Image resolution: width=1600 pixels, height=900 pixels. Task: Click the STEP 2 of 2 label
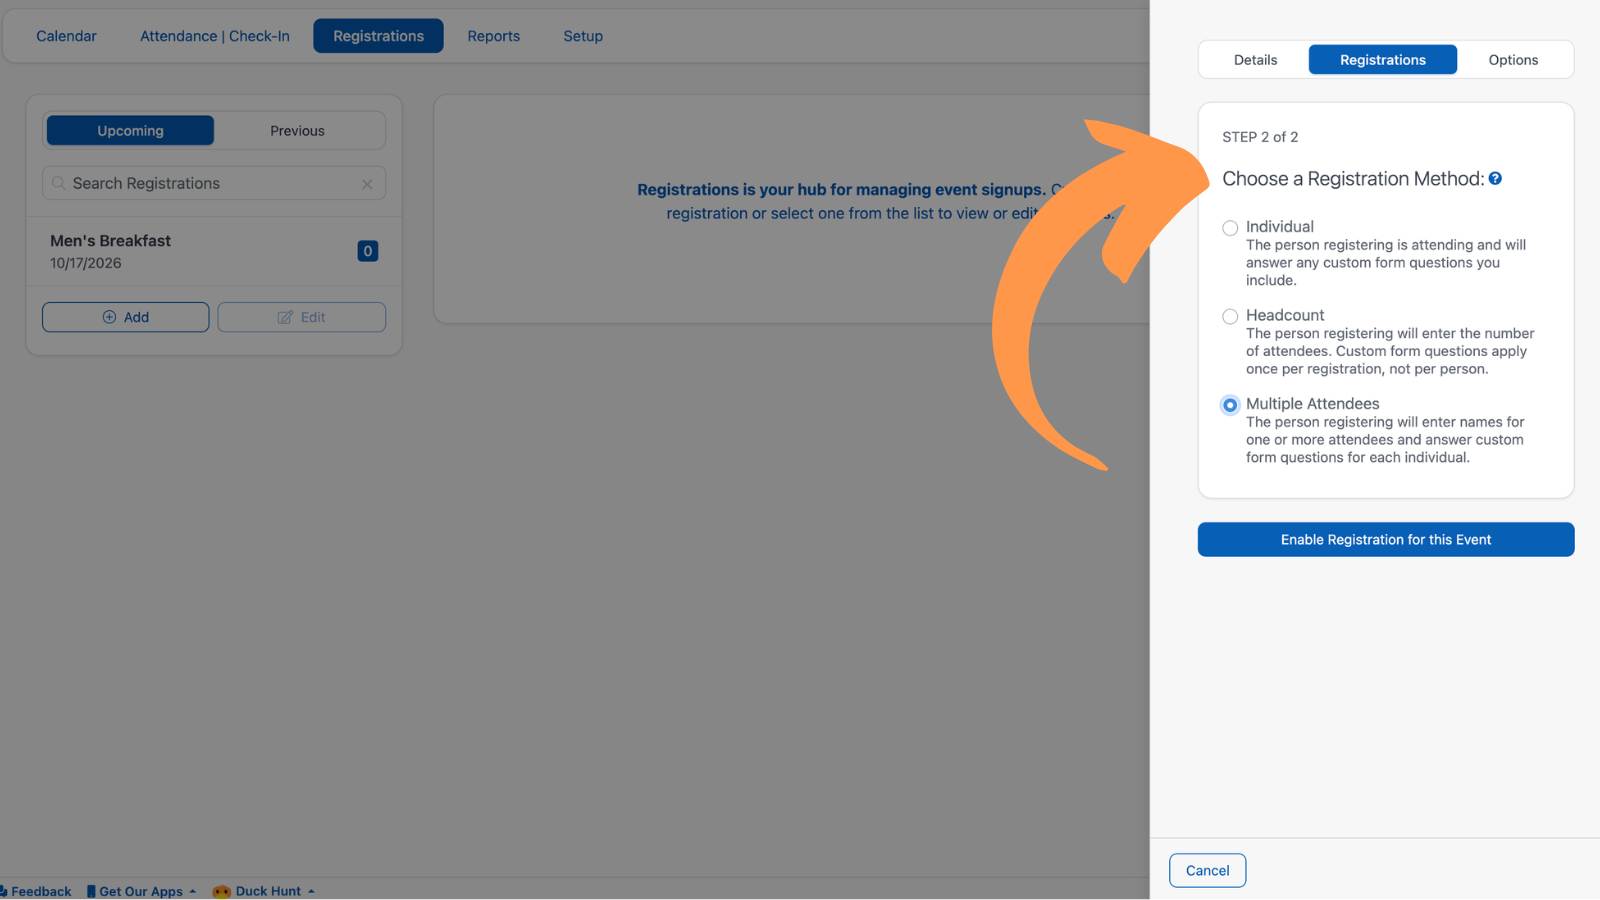[x=1260, y=137]
